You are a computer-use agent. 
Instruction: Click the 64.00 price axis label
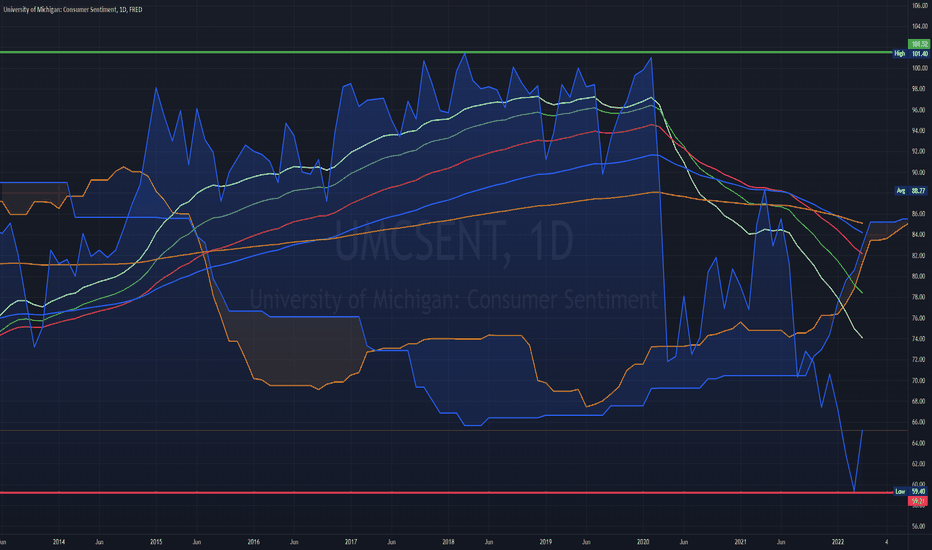[920, 443]
